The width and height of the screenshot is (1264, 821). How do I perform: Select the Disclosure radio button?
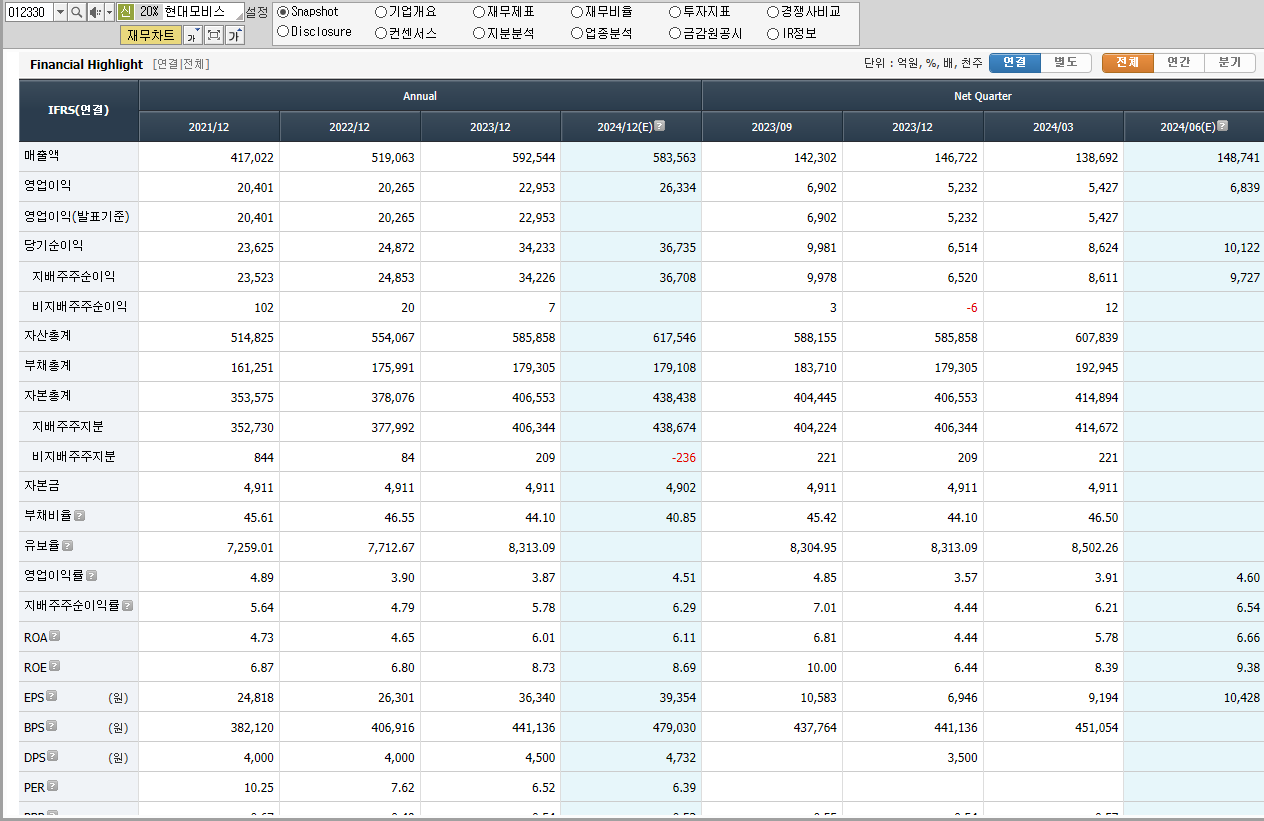[x=283, y=32]
